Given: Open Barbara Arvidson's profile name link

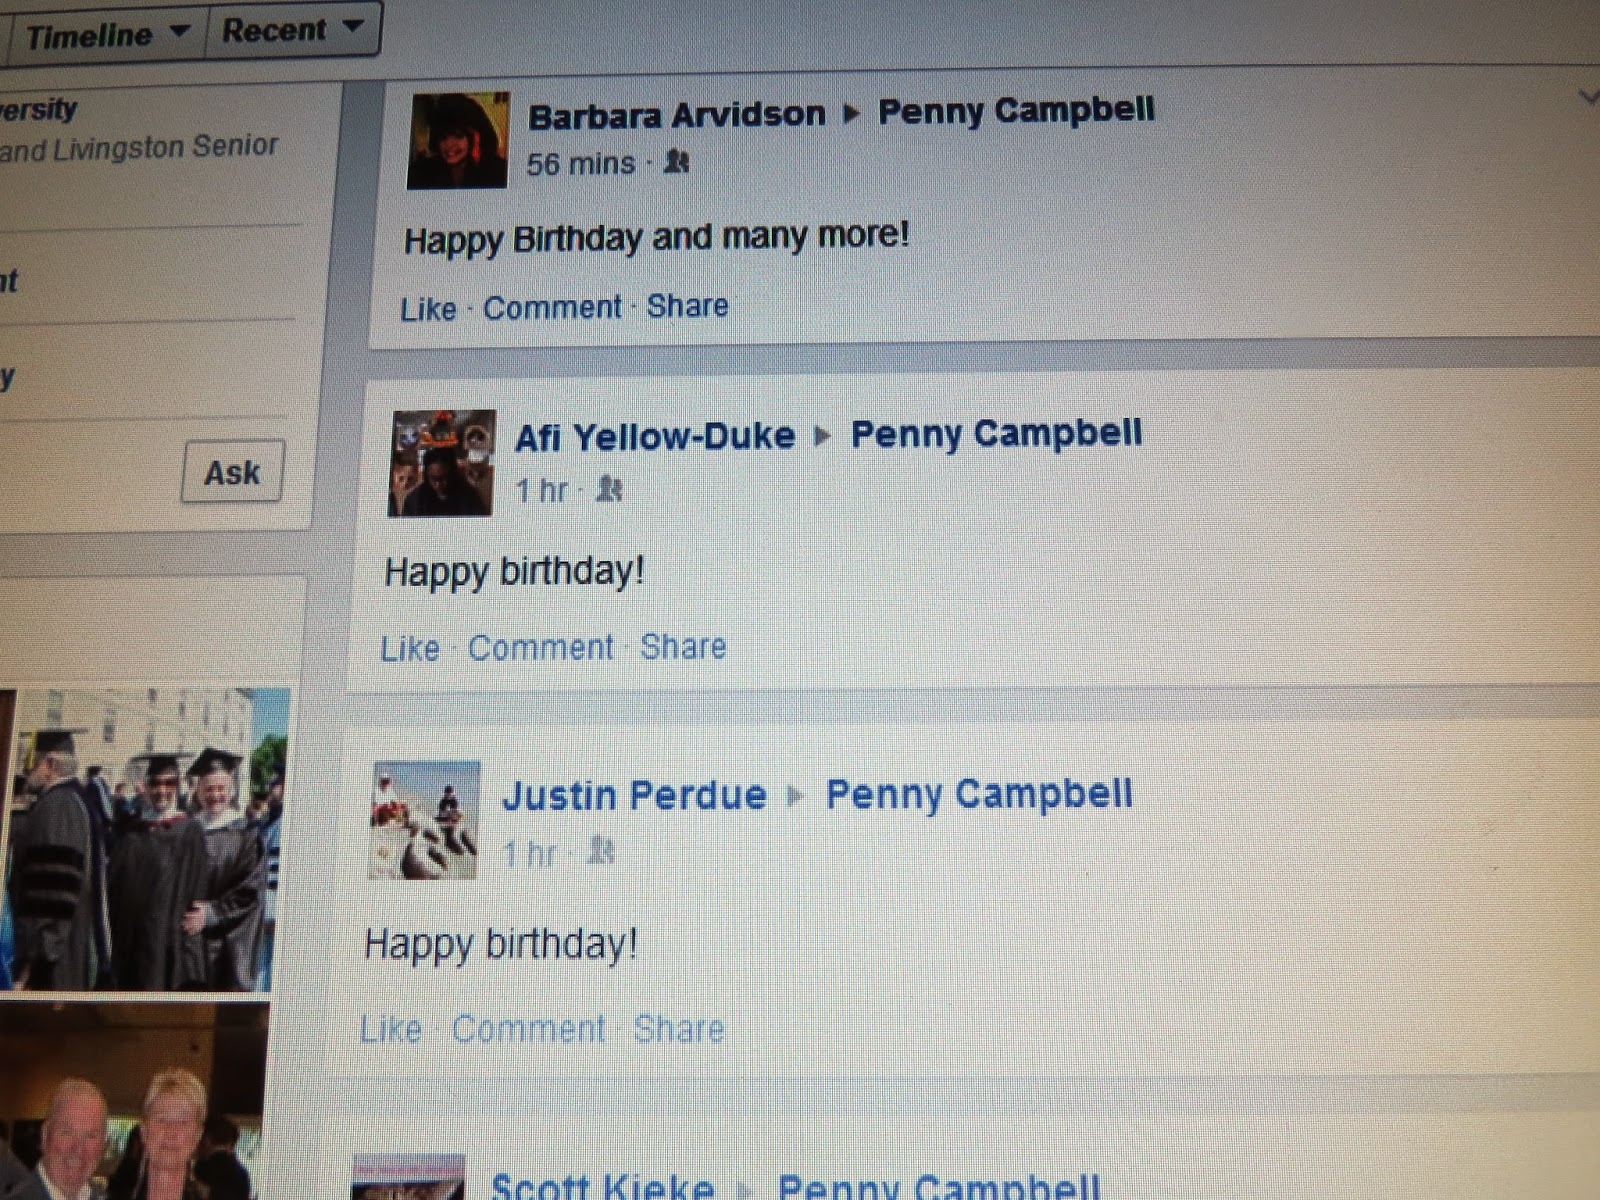Looking at the screenshot, I should pyautogui.click(x=677, y=115).
